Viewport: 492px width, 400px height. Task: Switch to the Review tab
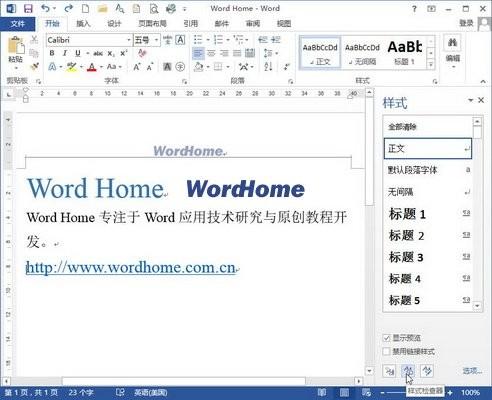[x=252, y=24]
